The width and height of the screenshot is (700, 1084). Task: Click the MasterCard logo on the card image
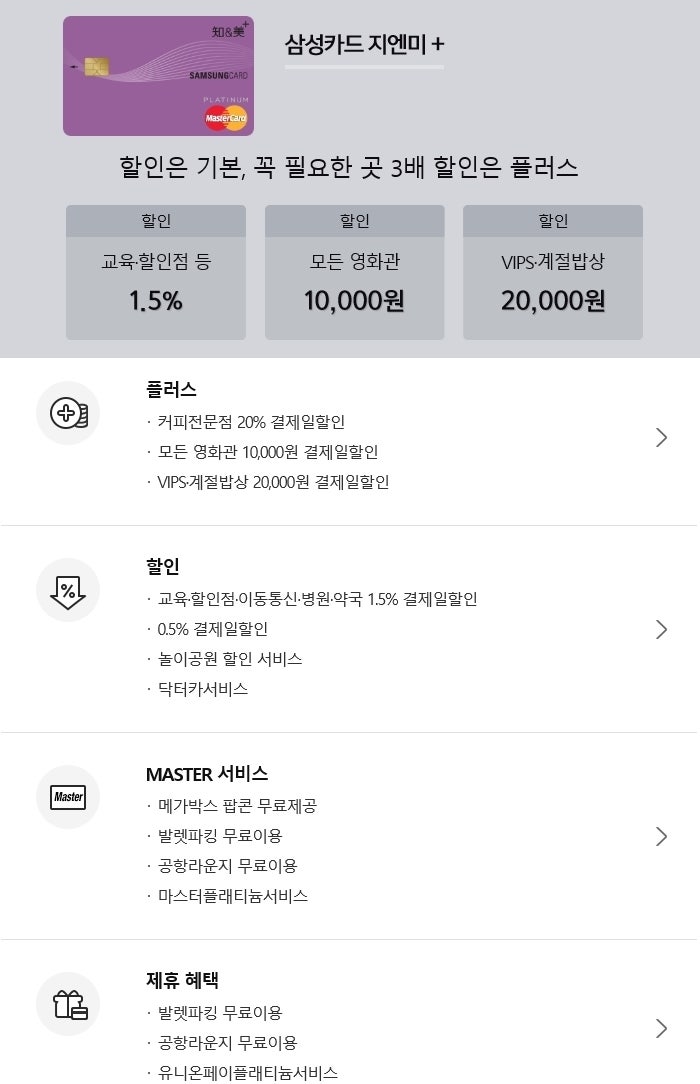(226, 118)
